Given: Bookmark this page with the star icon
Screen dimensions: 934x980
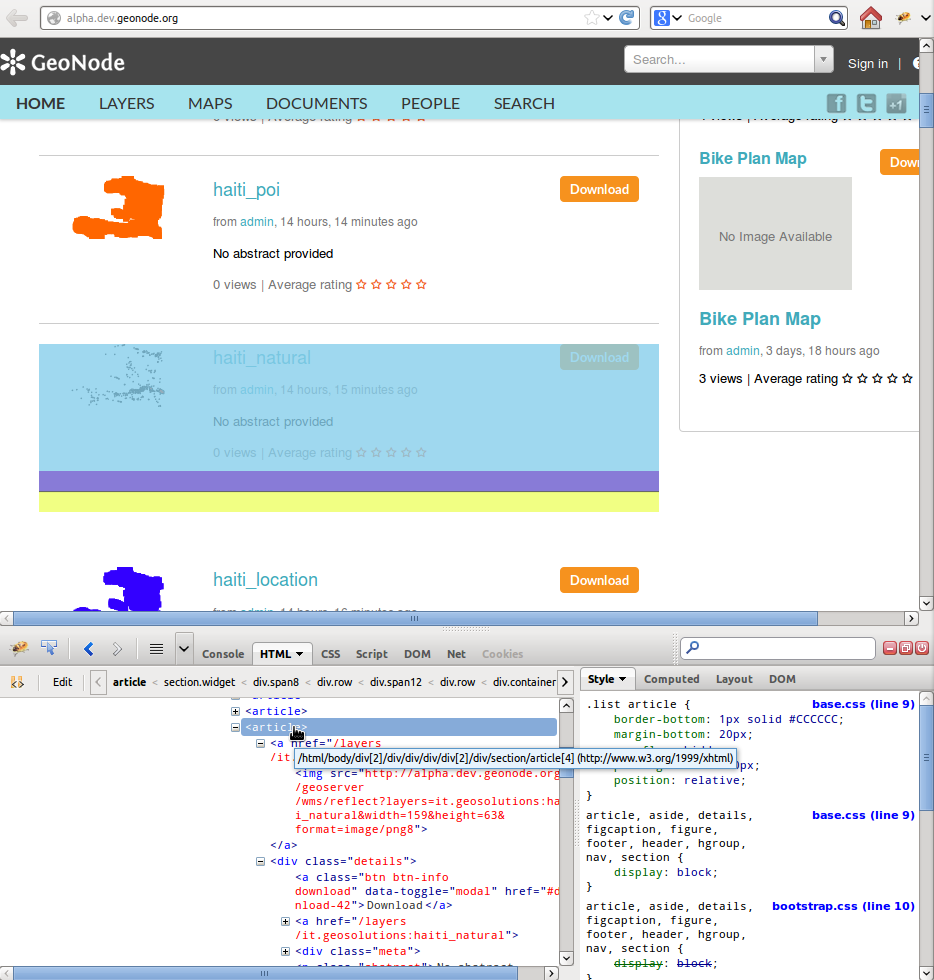Looking at the screenshot, I should (591, 18).
